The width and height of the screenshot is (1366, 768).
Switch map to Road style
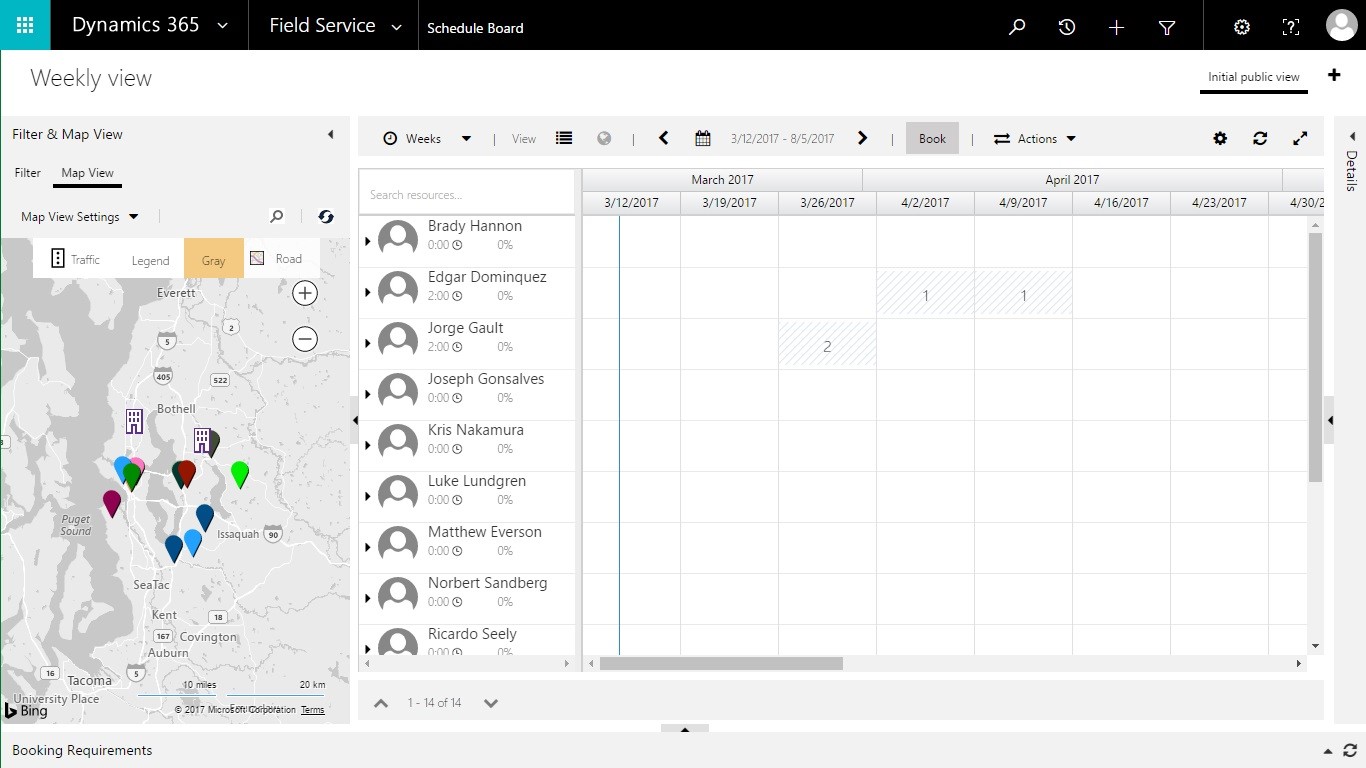[277, 259]
